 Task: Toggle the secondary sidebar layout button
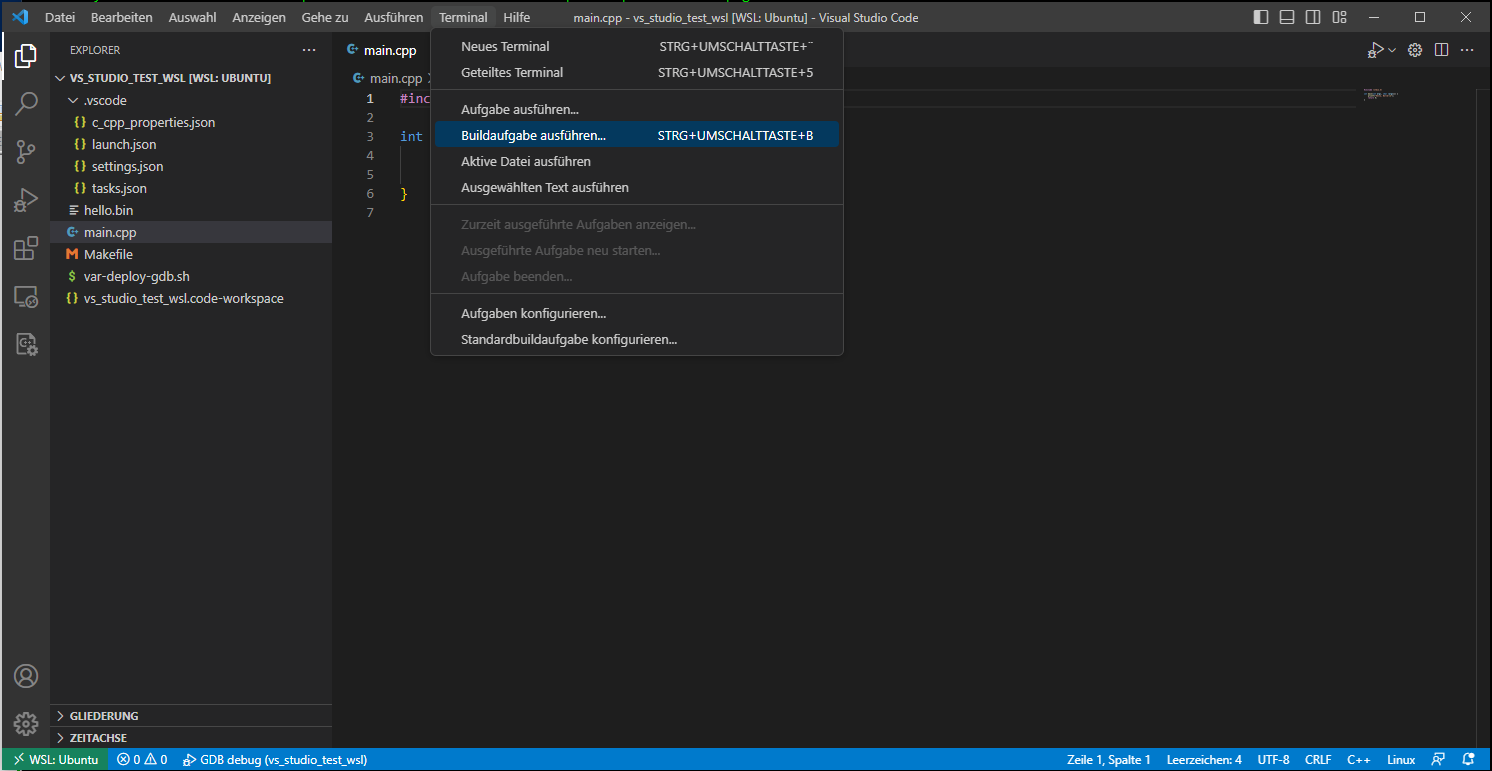click(1313, 18)
